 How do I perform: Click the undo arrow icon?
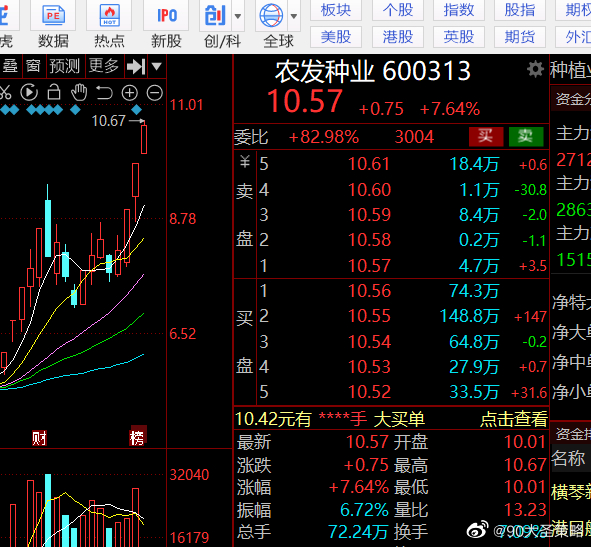click(x=104, y=93)
